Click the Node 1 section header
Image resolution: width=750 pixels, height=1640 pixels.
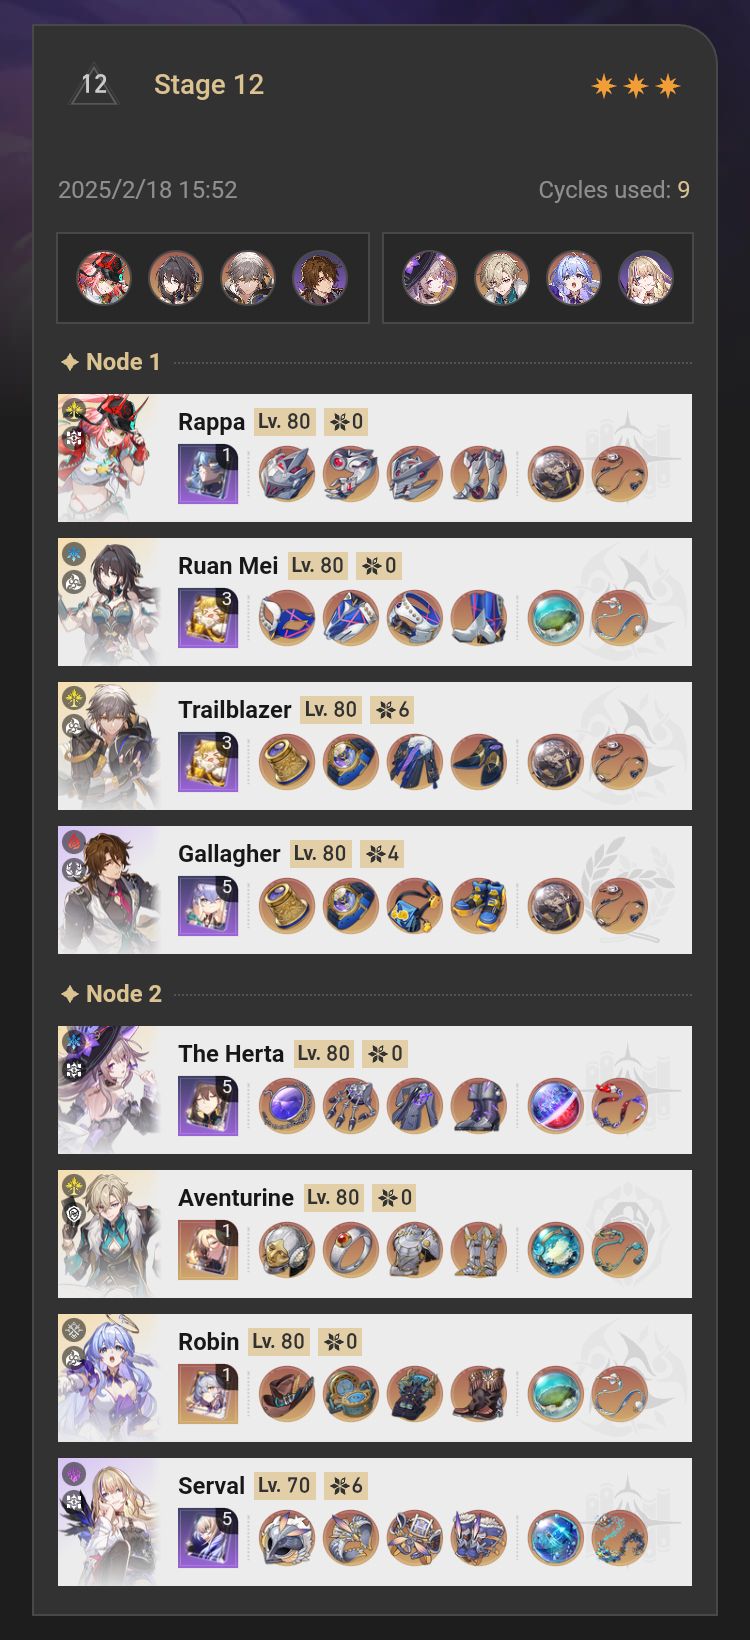[x=111, y=362]
